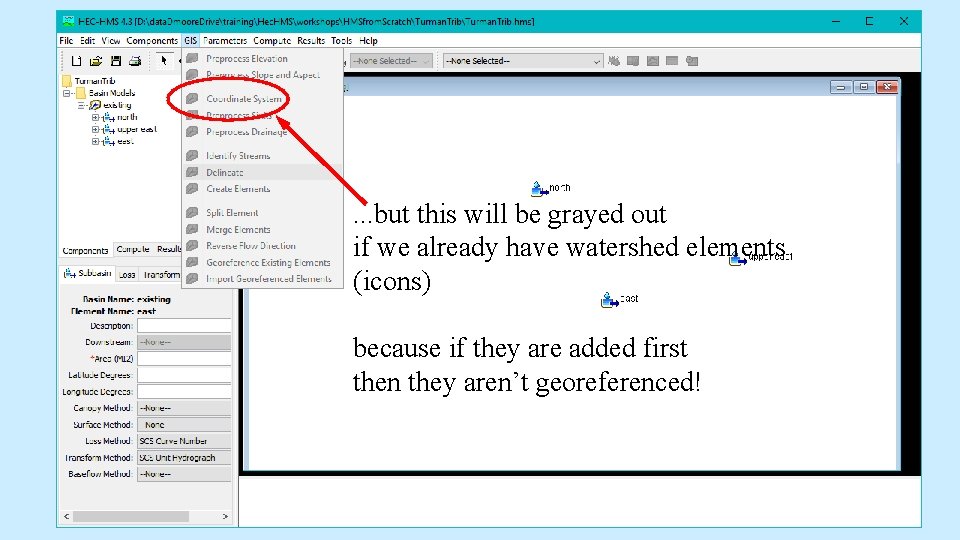The image size is (960, 540).
Task: Open the Surface Method dropdown
Action: 184,424
